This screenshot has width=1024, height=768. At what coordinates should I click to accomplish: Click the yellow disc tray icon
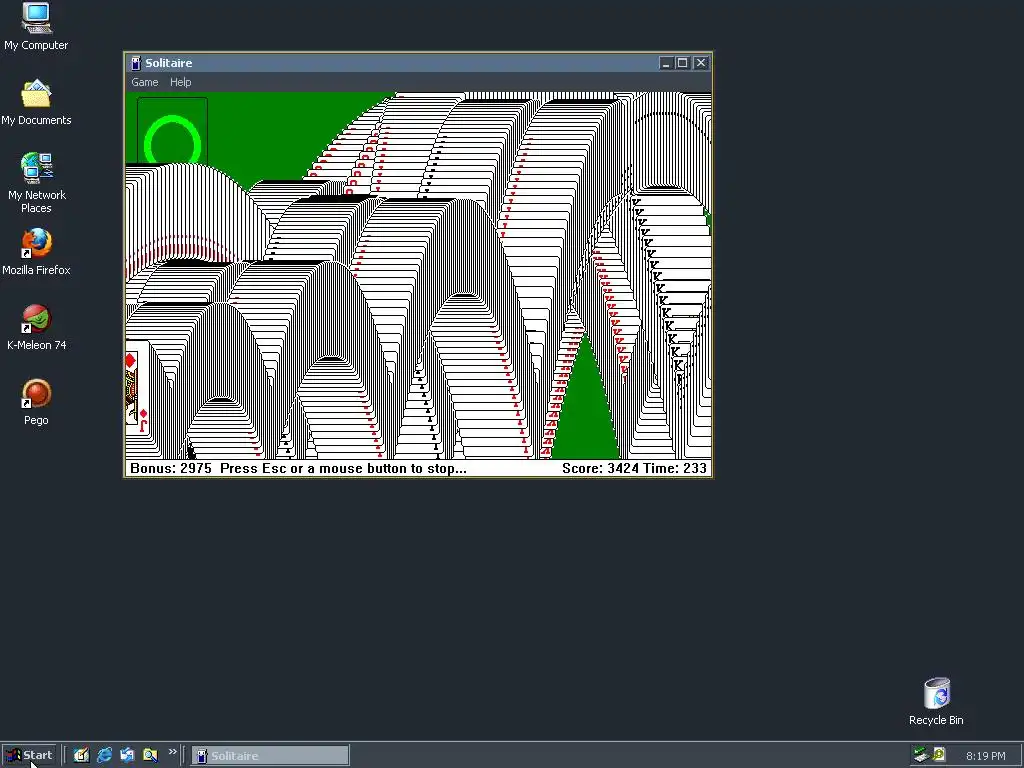click(938, 755)
